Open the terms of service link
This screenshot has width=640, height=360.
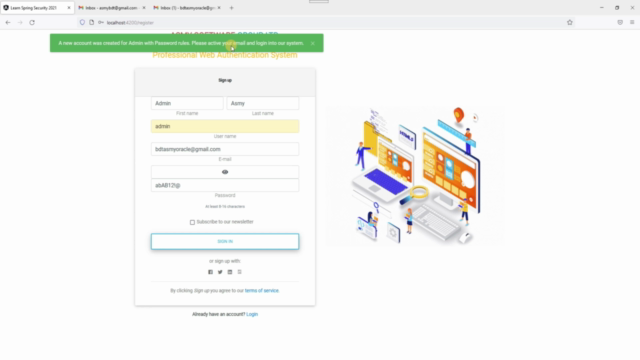pos(262,291)
